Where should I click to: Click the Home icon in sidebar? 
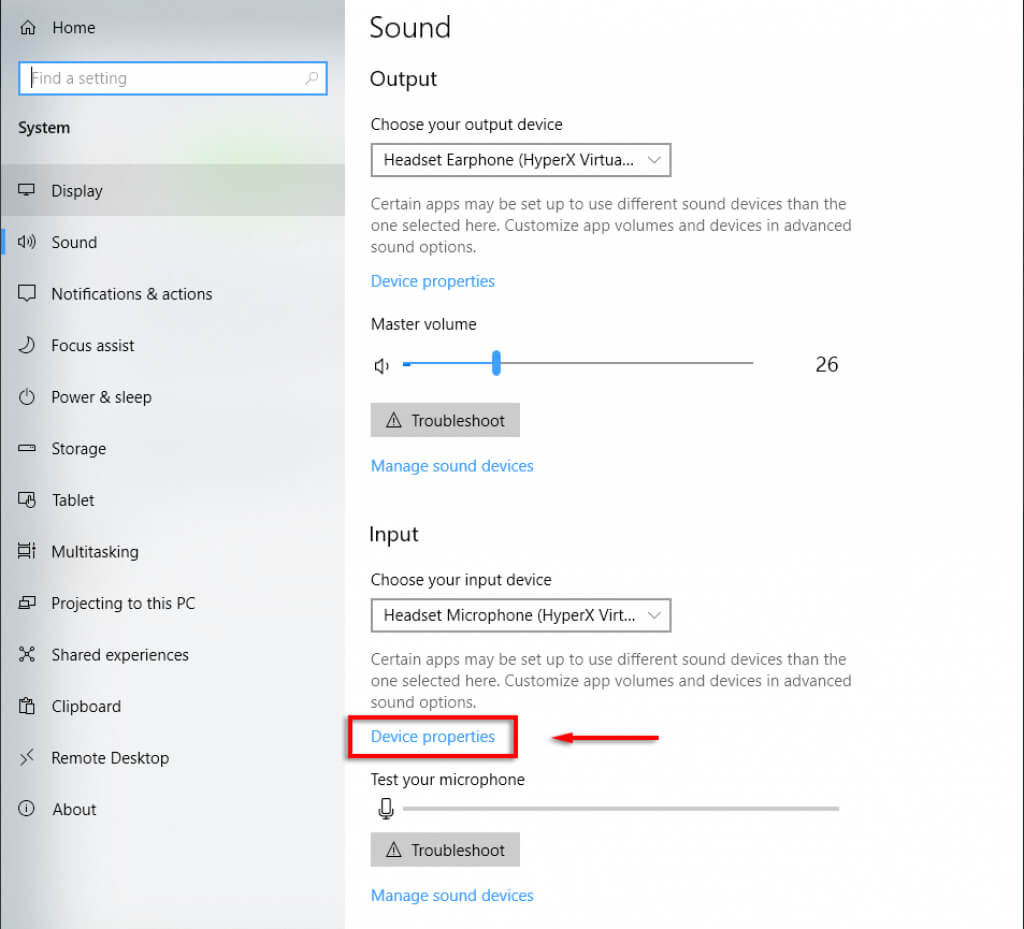tap(27, 28)
